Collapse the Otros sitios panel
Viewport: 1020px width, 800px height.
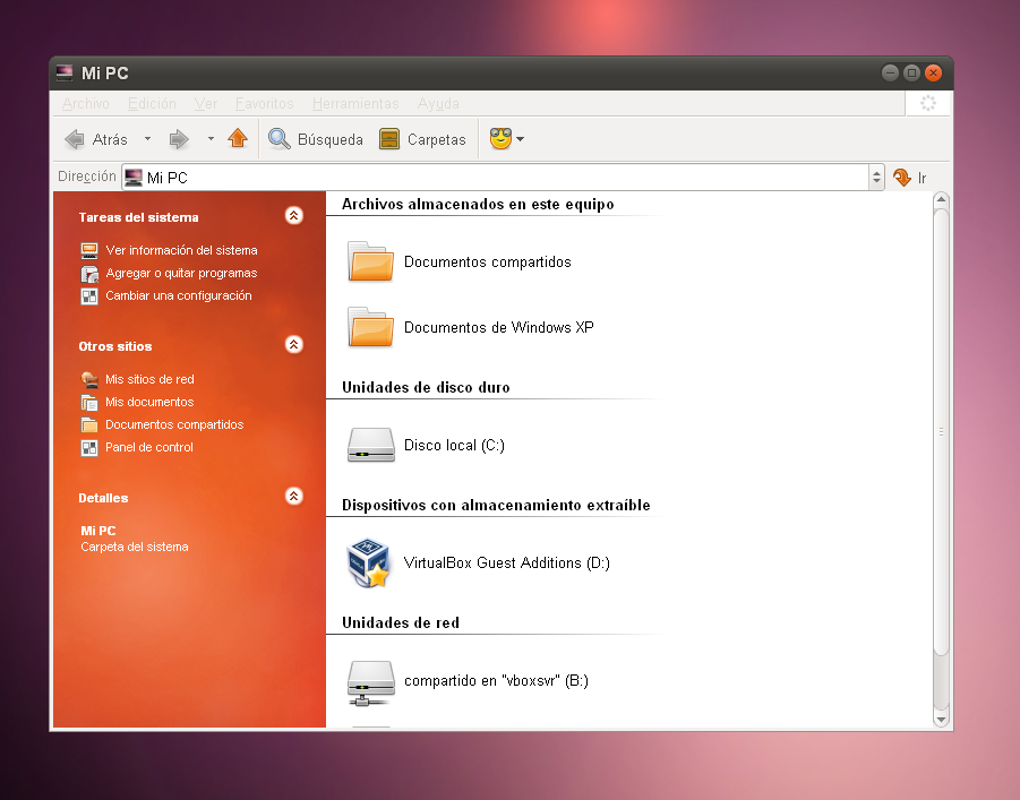click(x=294, y=345)
